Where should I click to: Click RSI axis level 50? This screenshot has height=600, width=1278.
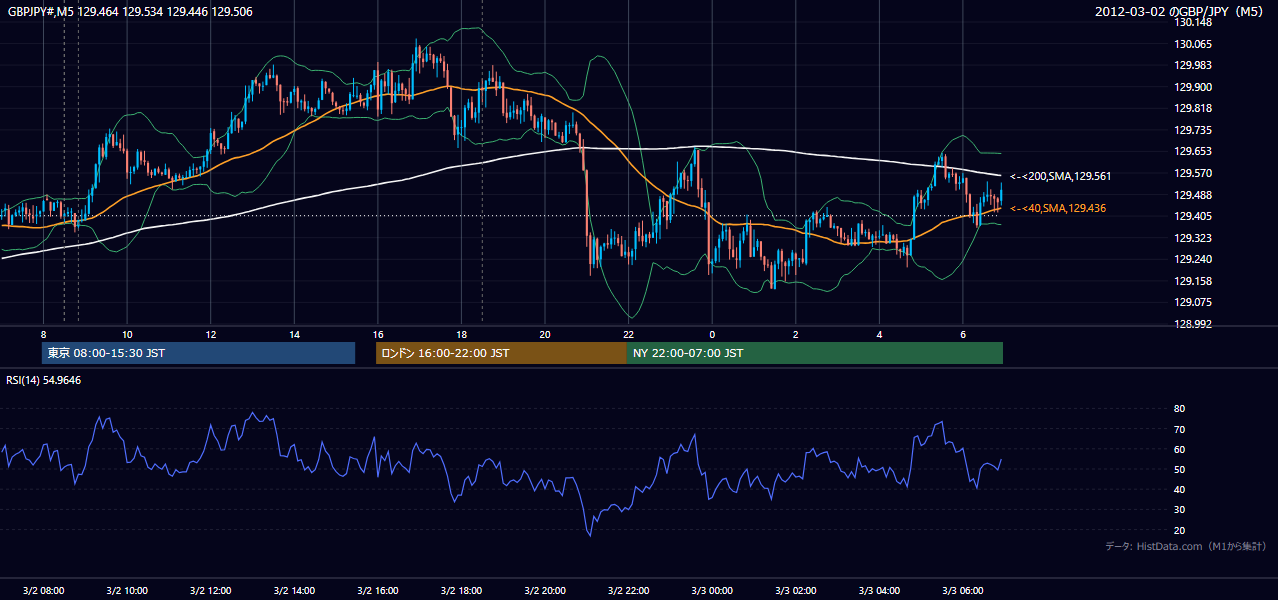1179,469
